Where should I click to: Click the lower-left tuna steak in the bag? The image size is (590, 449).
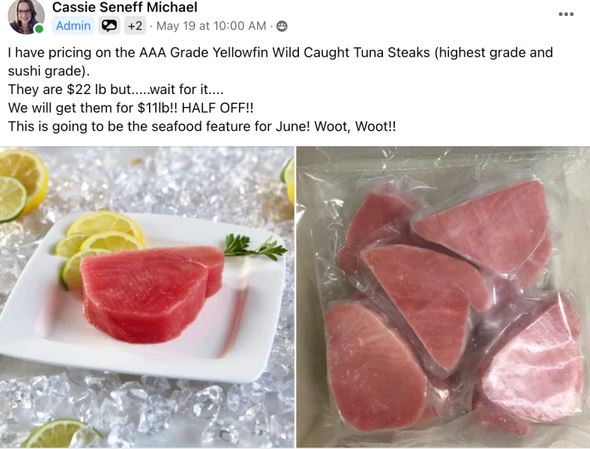pyautogui.click(x=376, y=367)
